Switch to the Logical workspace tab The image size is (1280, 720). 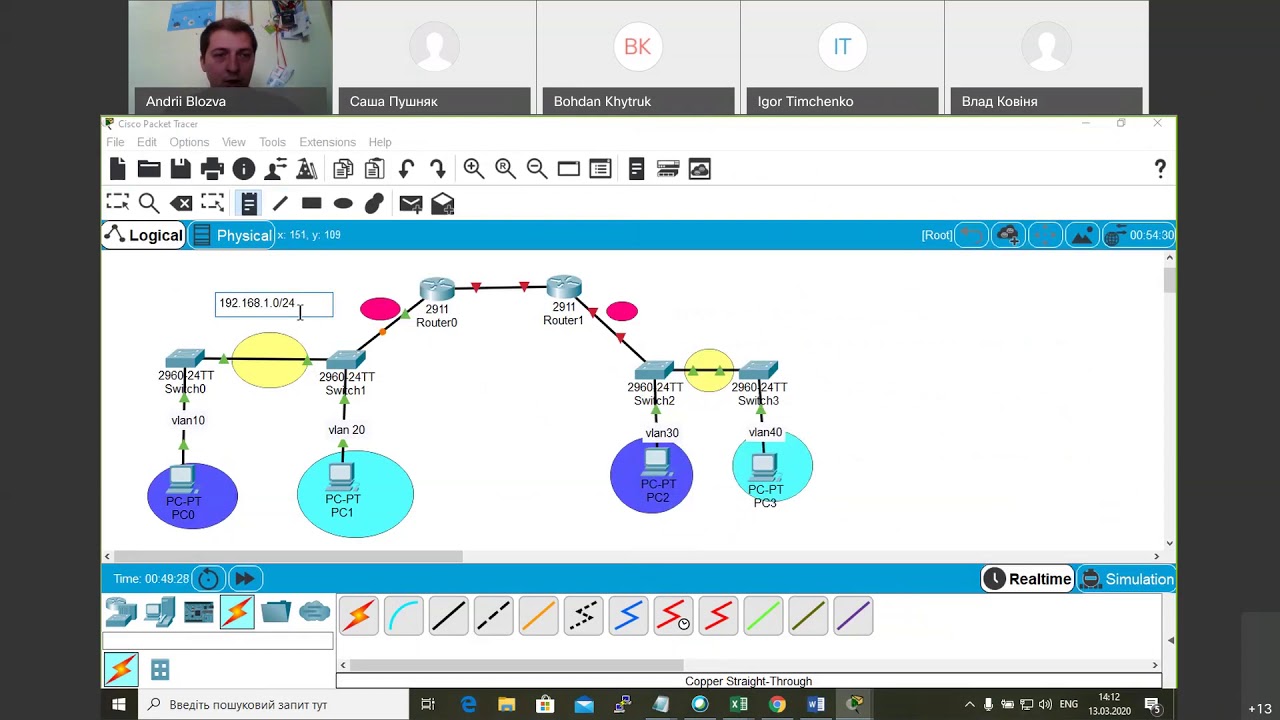[x=144, y=235]
